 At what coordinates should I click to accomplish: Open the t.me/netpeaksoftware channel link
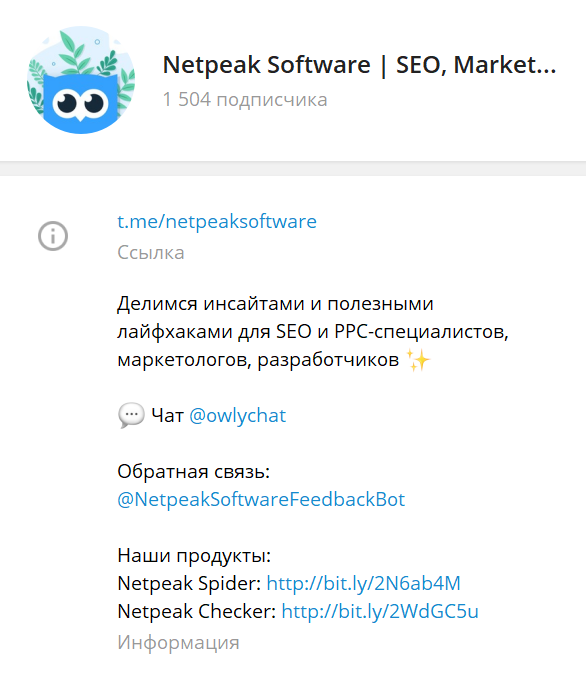coord(217,221)
